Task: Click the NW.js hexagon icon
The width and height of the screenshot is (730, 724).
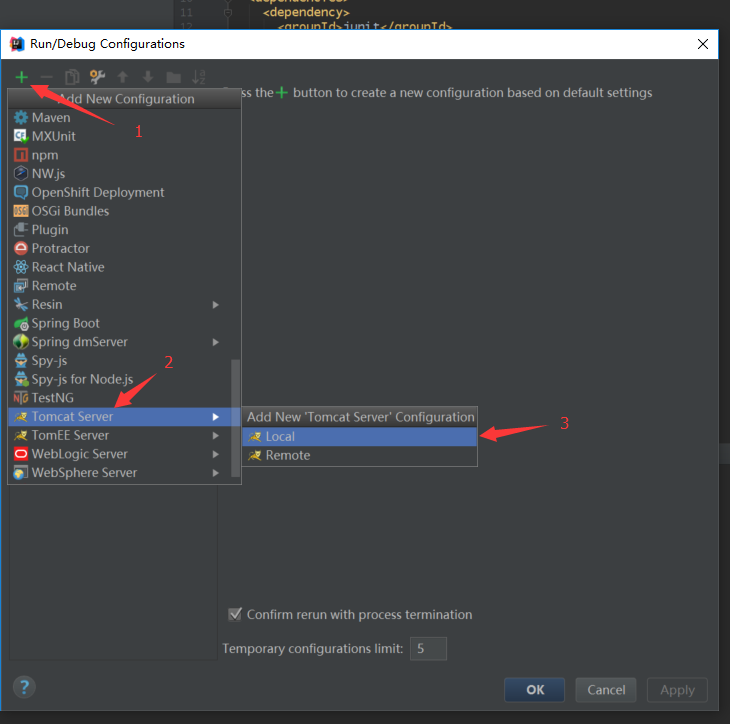Action: coord(21,174)
